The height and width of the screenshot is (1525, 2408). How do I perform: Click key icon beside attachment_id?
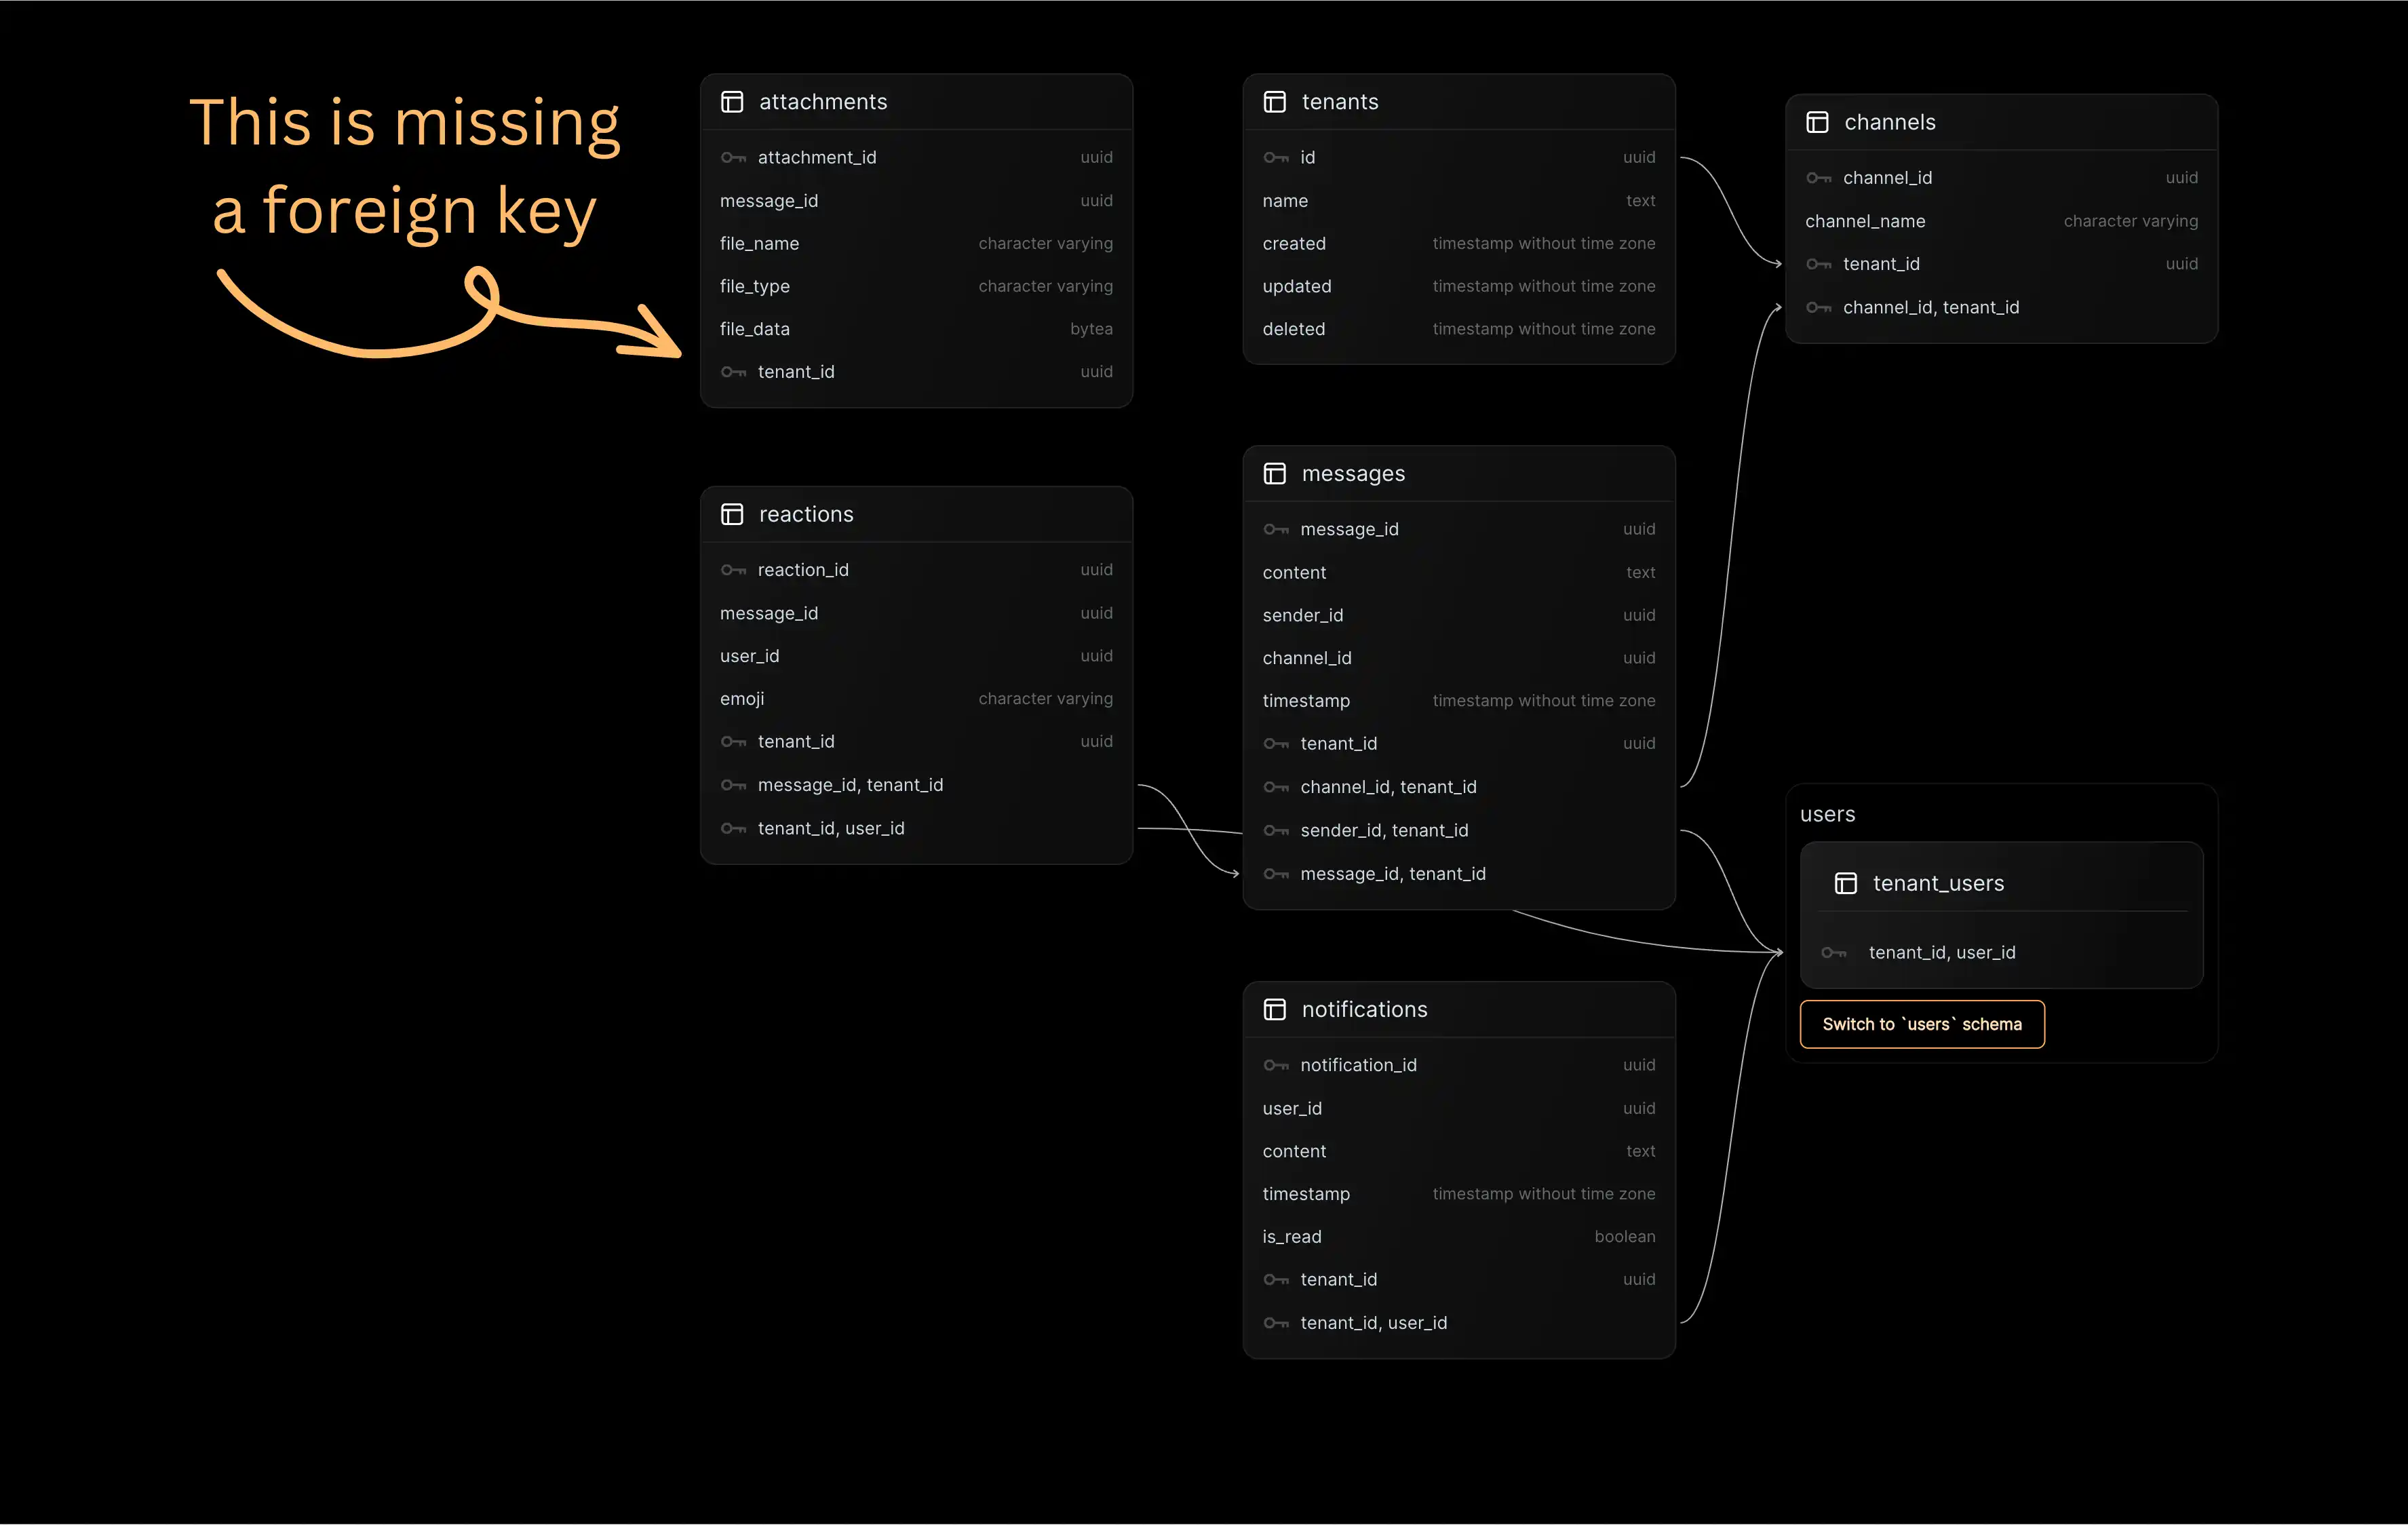pos(733,158)
